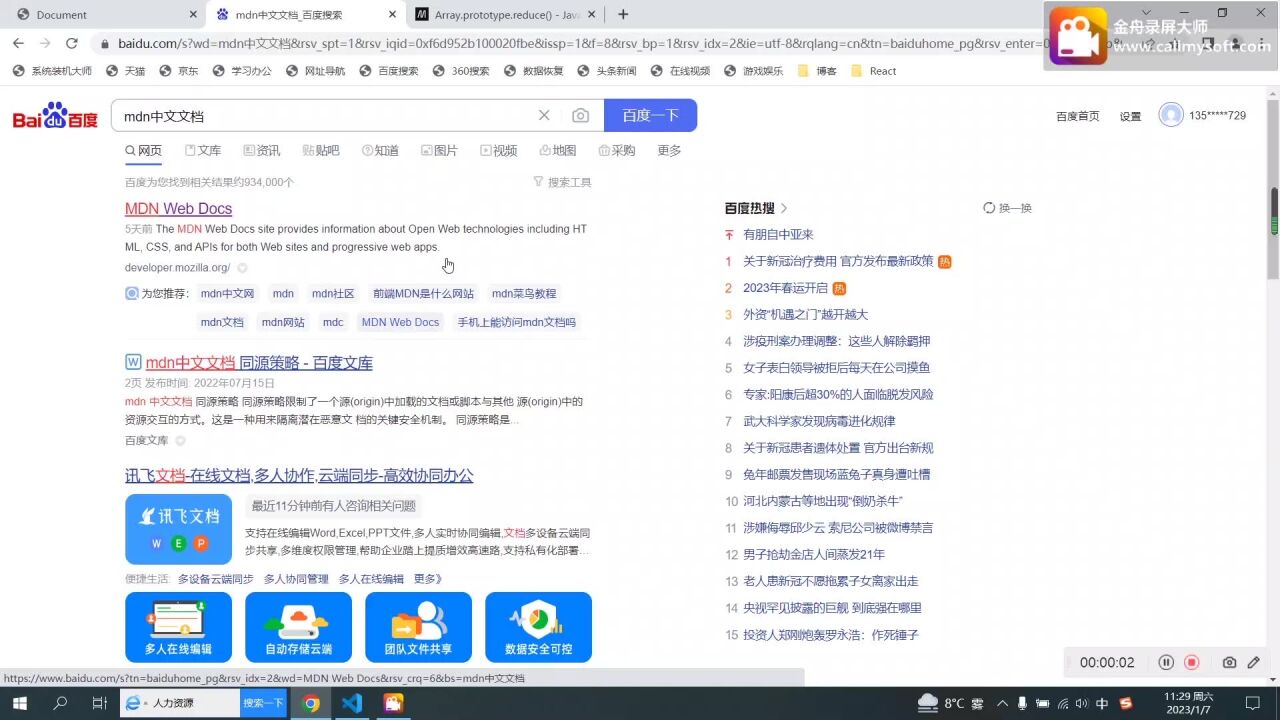Switch to the 资讯 tab
The width and height of the screenshot is (1280, 720).
(262, 151)
